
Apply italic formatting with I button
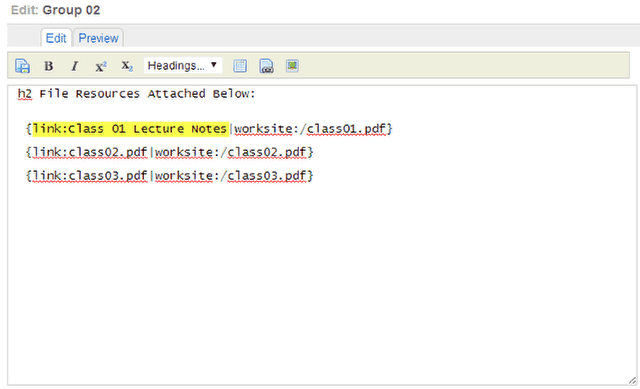[x=74, y=66]
